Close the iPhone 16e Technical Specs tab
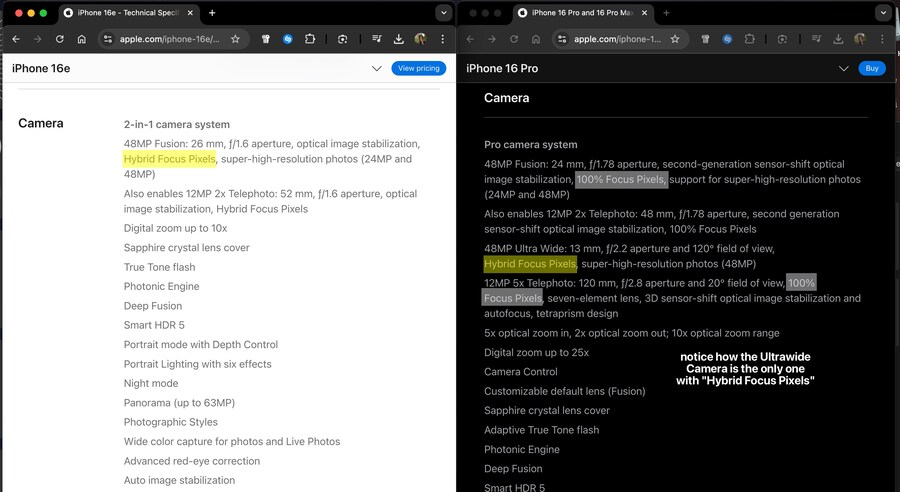 (x=190, y=13)
